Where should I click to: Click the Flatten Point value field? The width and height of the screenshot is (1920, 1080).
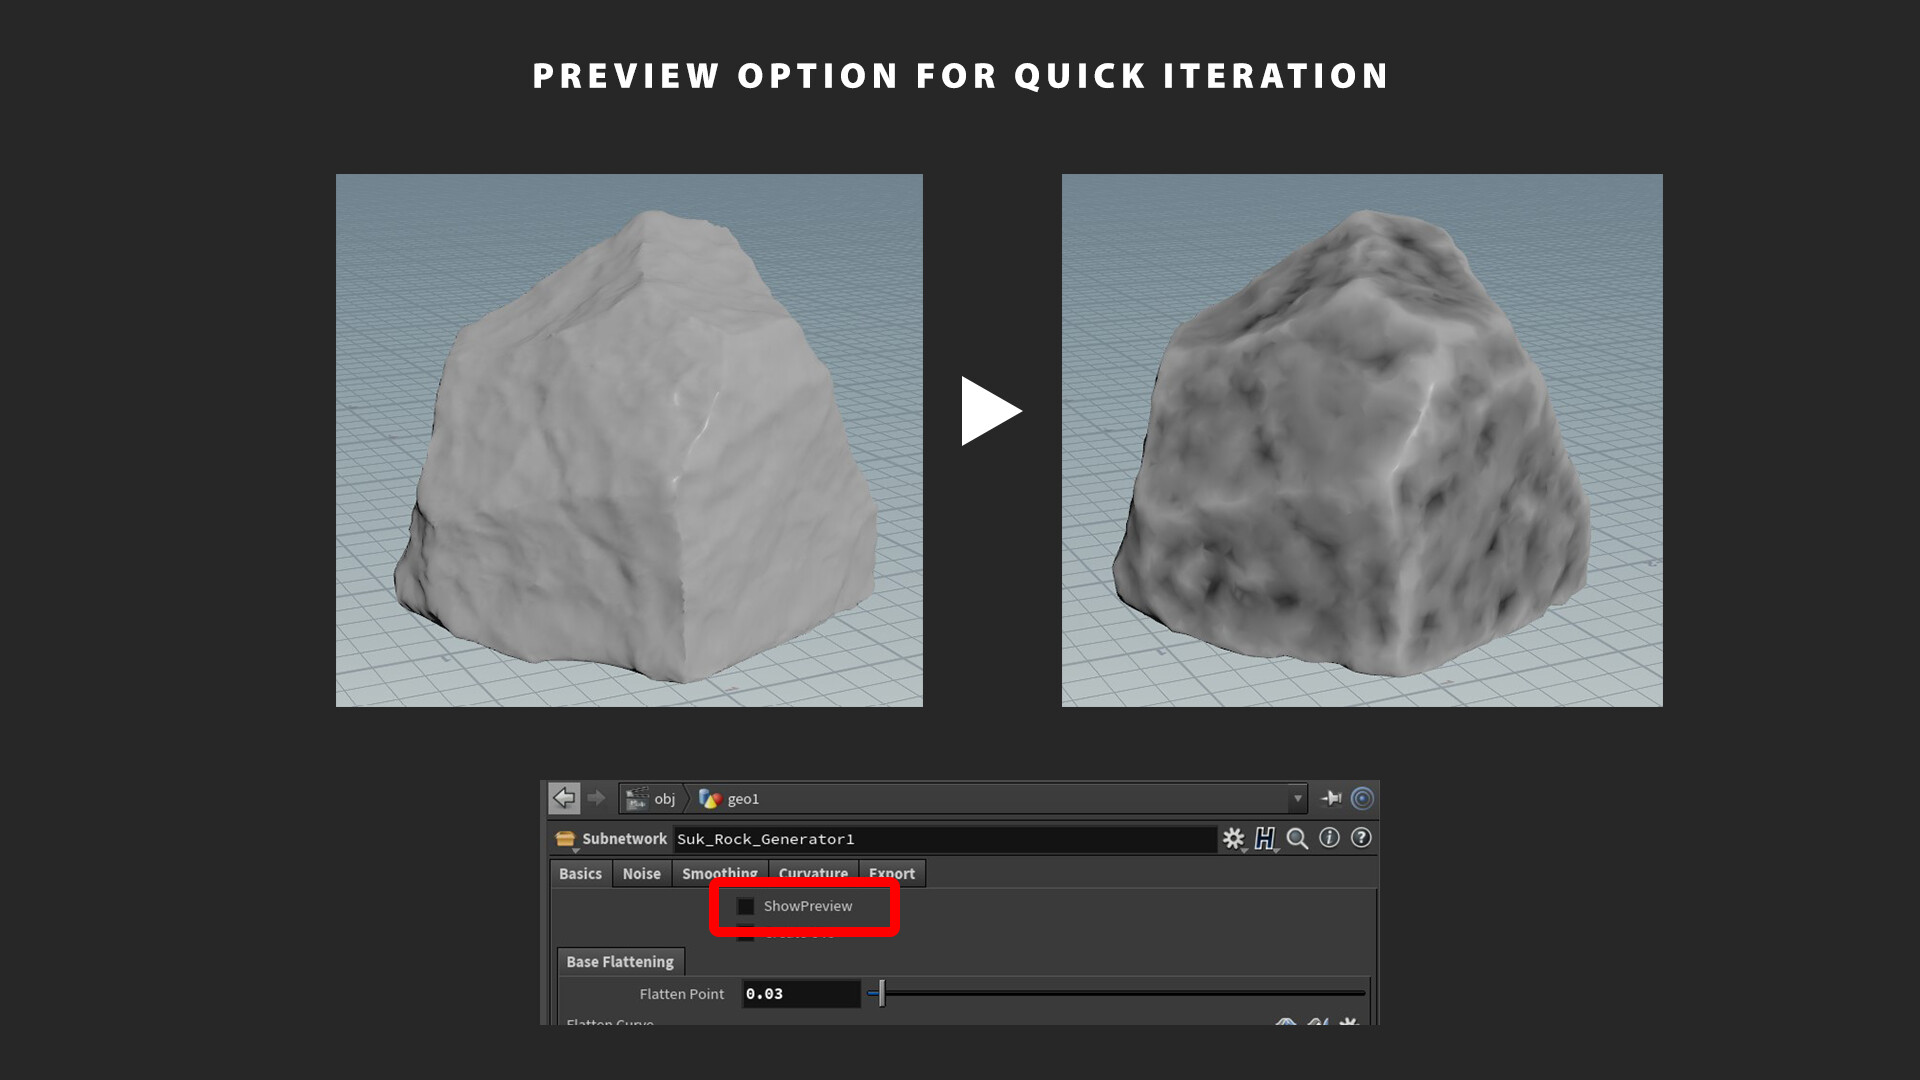coord(801,993)
